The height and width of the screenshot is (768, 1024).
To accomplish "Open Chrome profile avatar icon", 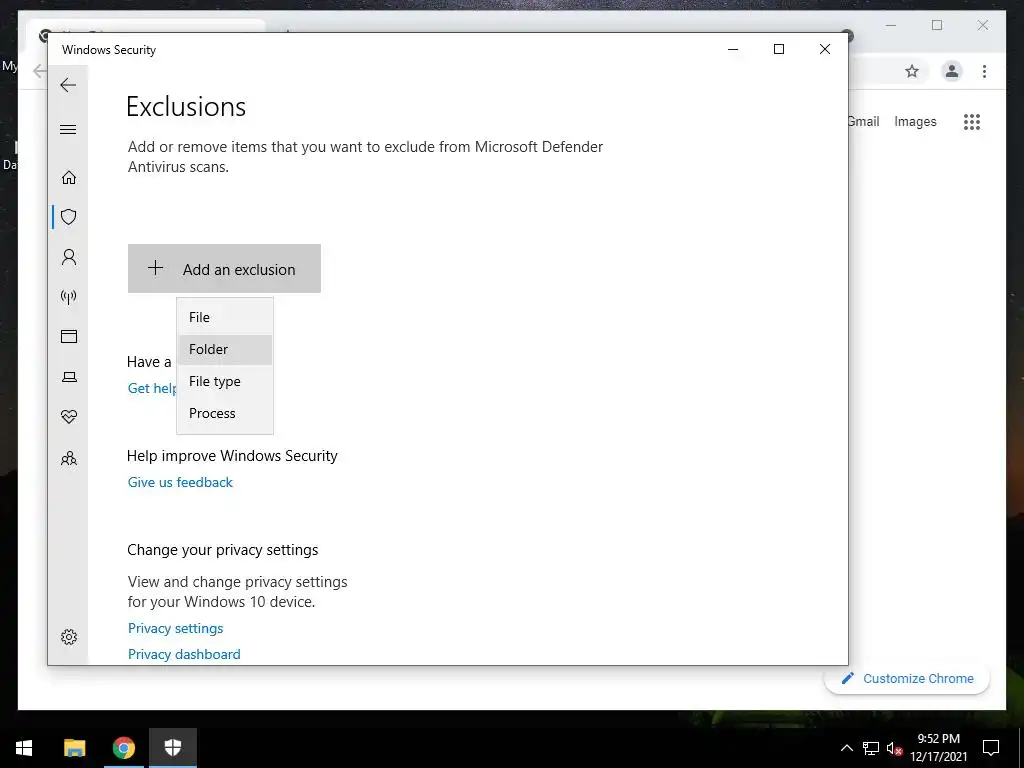I will (952, 71).
